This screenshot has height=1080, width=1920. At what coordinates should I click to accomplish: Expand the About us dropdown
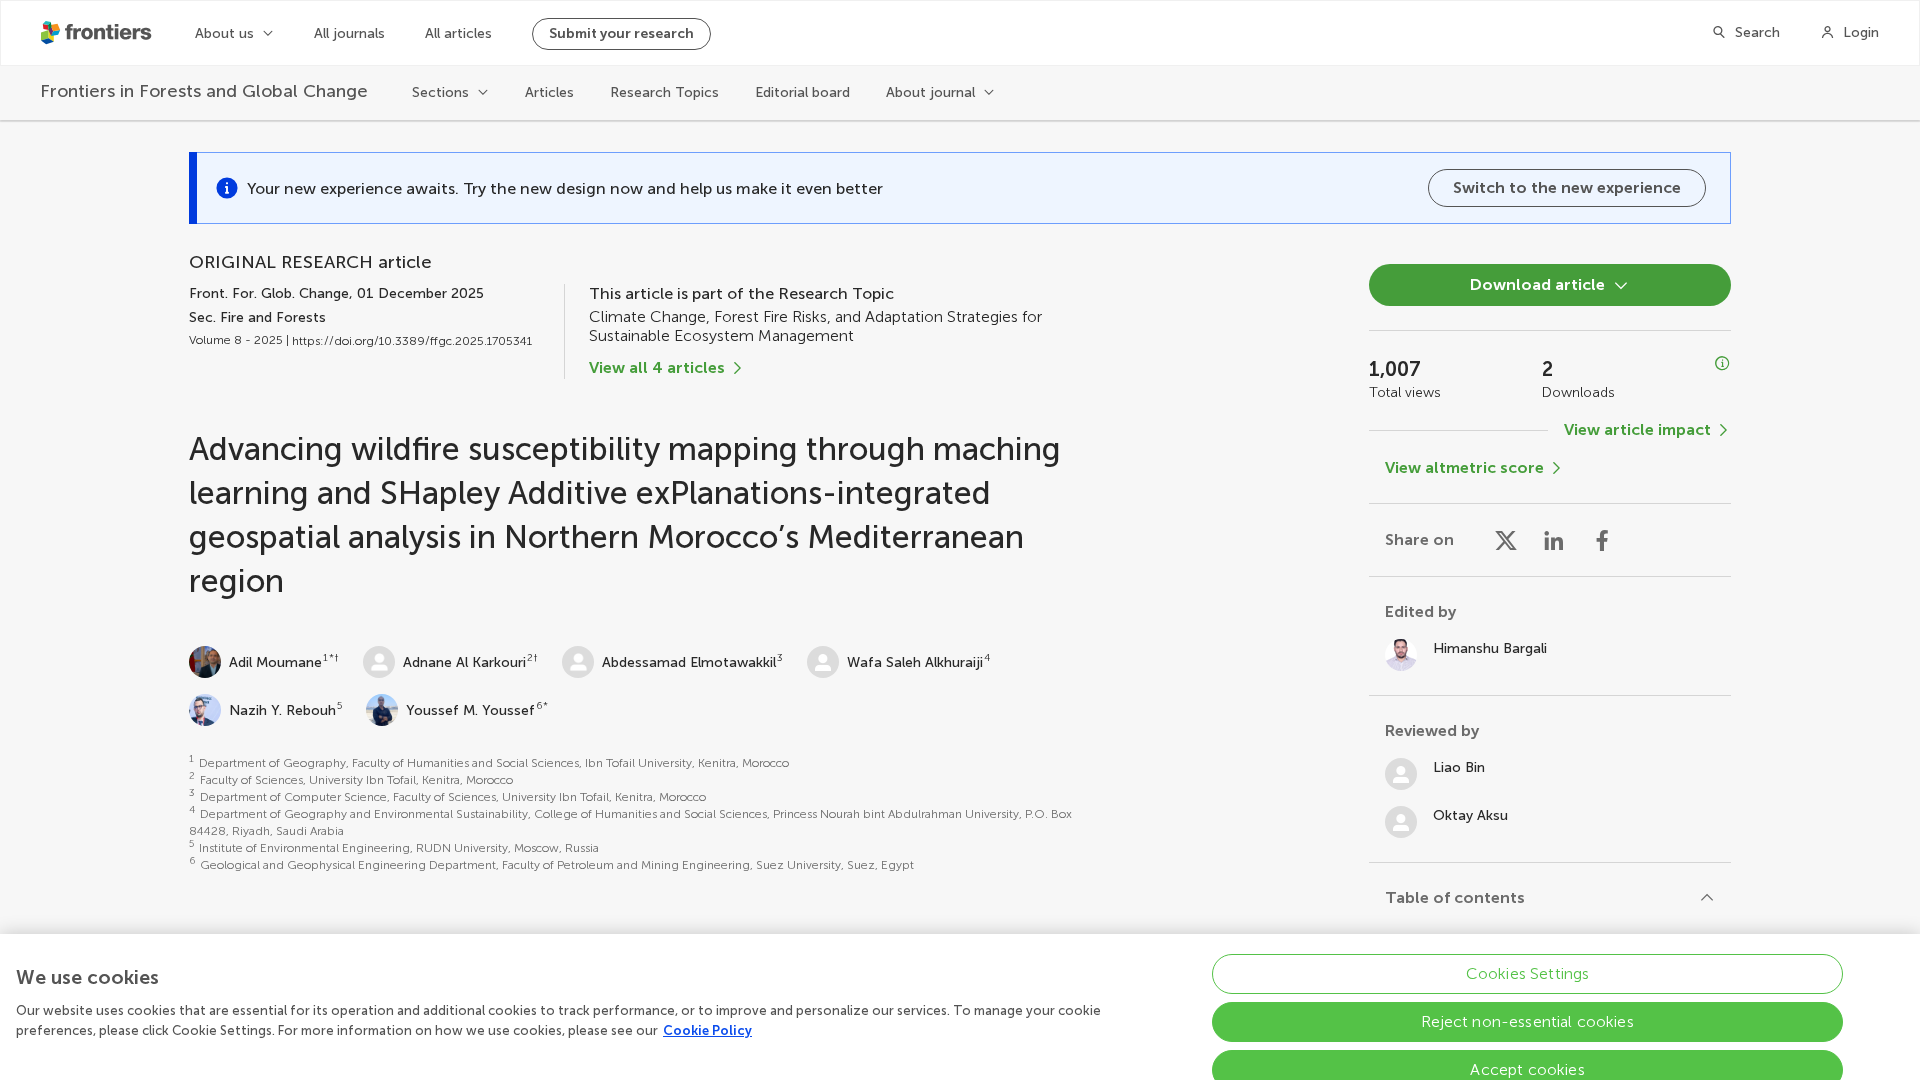coord(234,34)
